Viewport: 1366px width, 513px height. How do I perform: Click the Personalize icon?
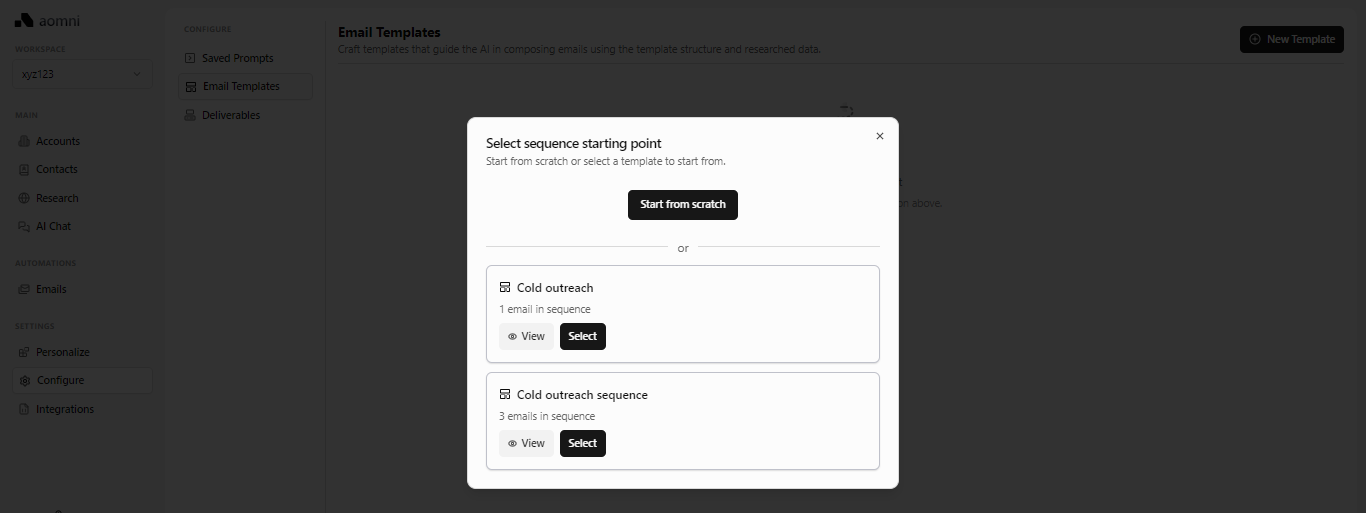[25, 352]
